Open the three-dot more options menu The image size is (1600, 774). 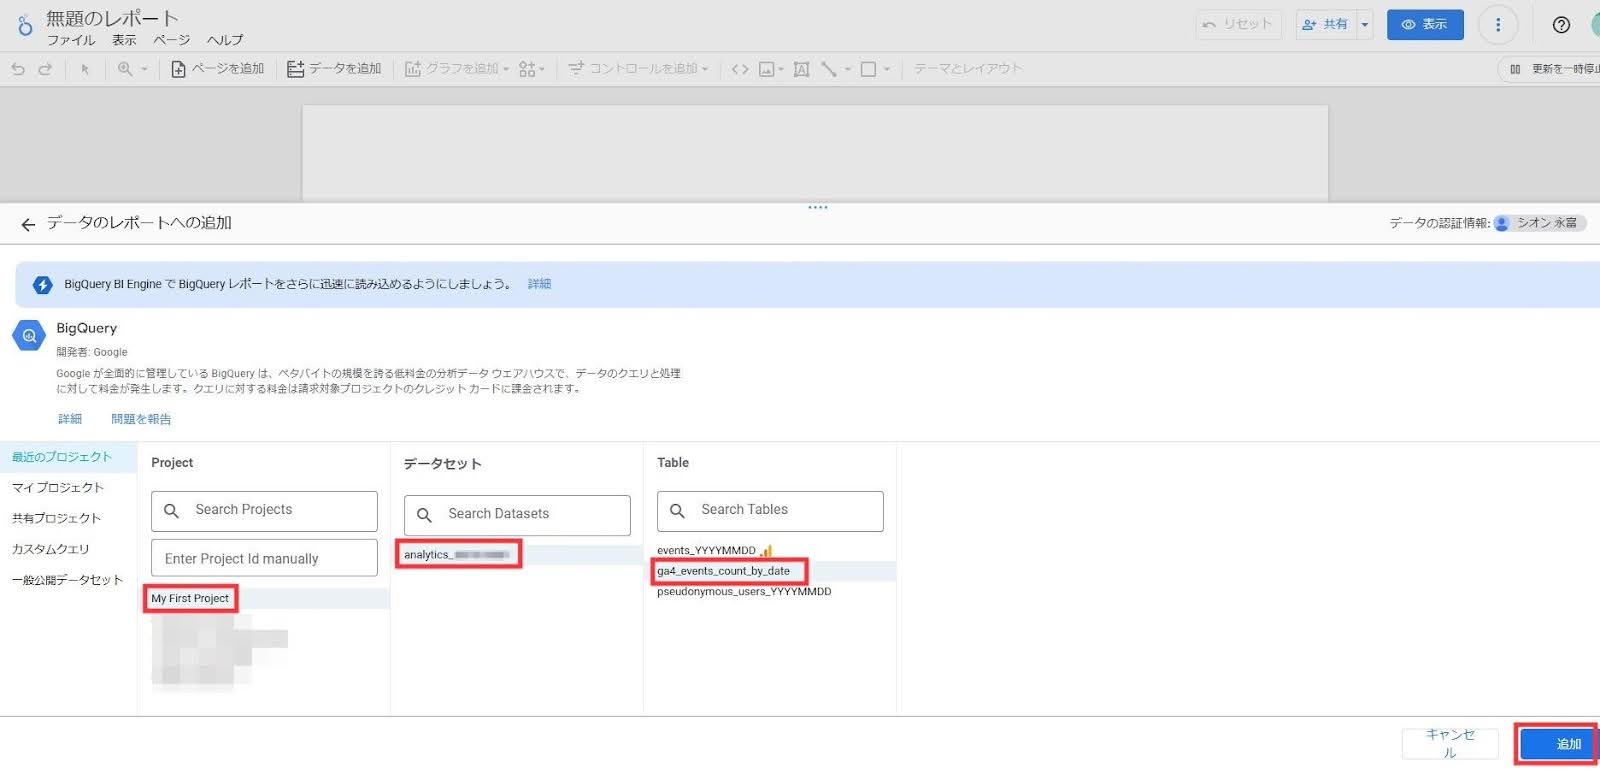(x=1497, y=25)
